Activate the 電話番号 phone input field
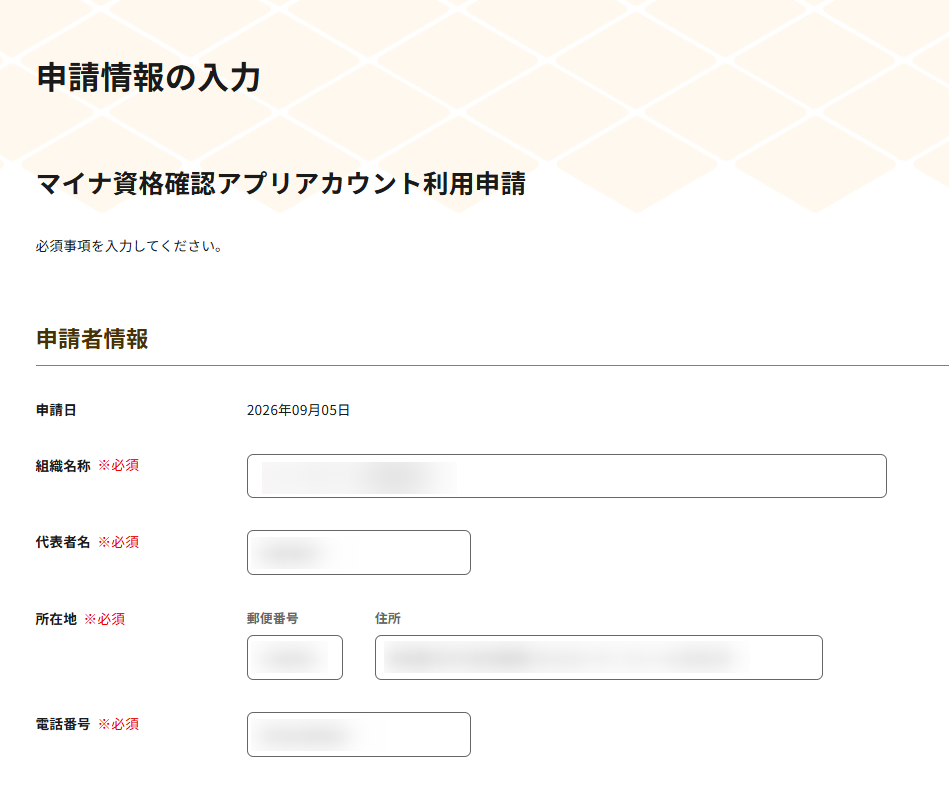The width and height of the screenshot is (949, 795). coord(359,734)
